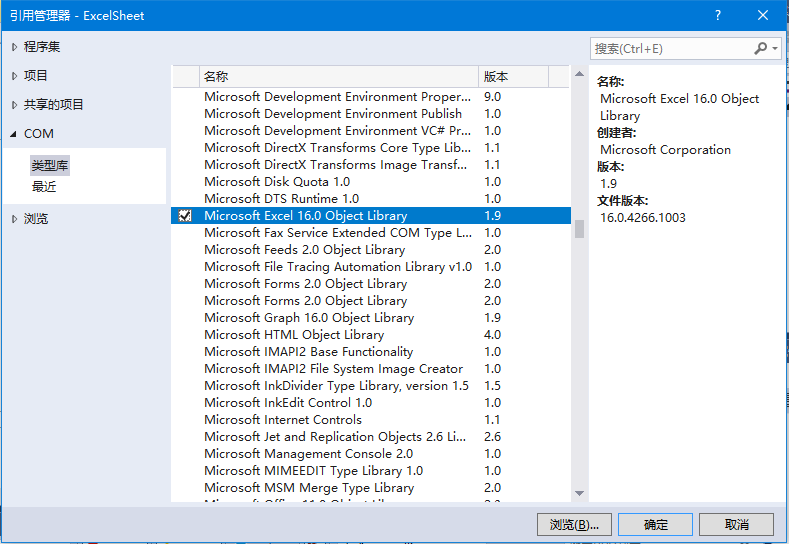Select Microsoft File Tracing Automation Library v1.0
Screen dimensions: 789x544
coord(371,267)
